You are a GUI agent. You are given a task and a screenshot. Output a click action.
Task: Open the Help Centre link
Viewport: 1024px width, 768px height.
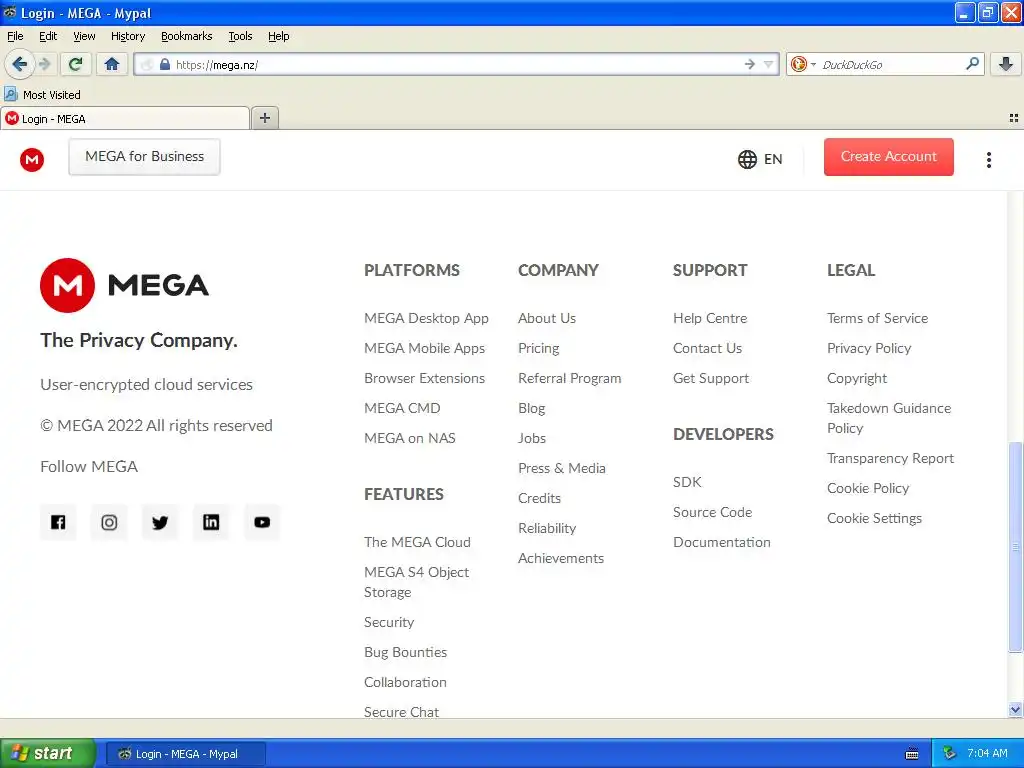710,318
